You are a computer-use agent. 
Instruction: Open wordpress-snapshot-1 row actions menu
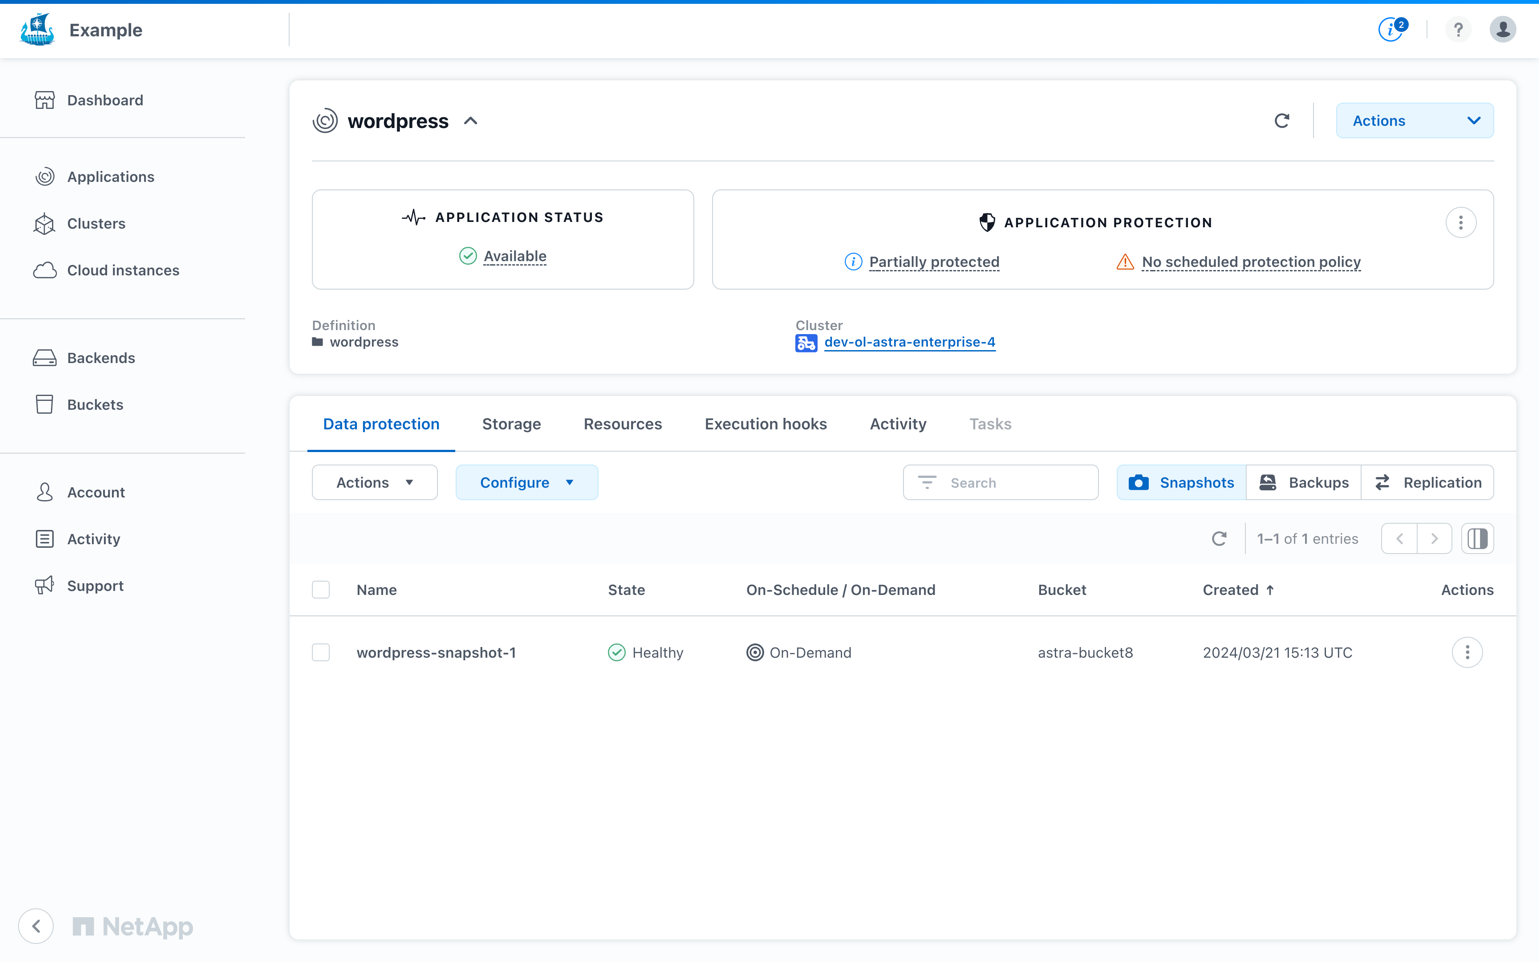(x=1467, y=653)
